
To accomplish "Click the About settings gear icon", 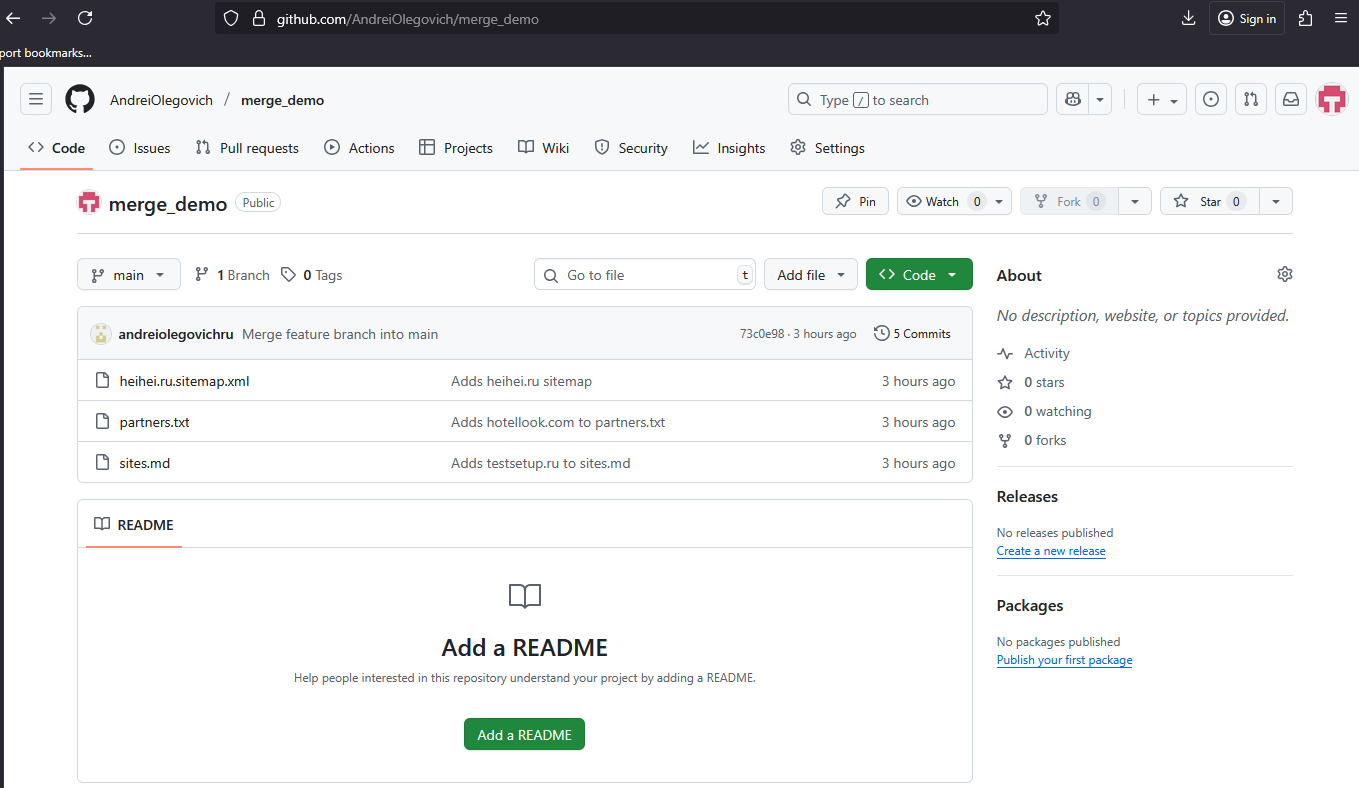I will tap(1285, 274).
